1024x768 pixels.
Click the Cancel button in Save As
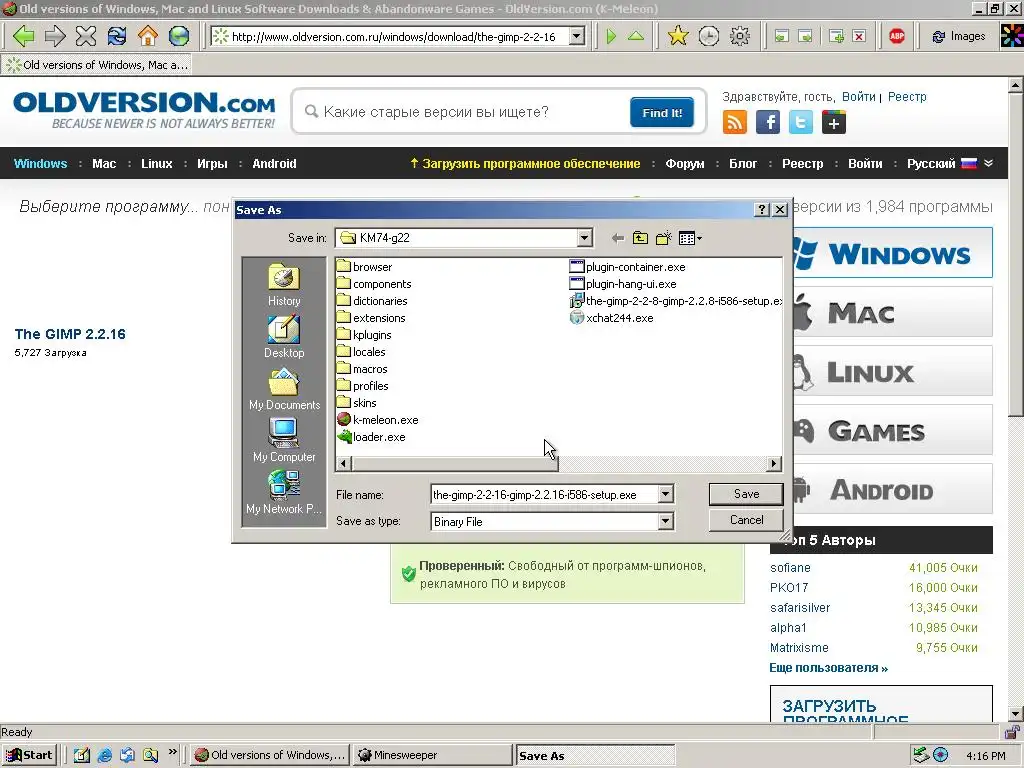point(746,520)
